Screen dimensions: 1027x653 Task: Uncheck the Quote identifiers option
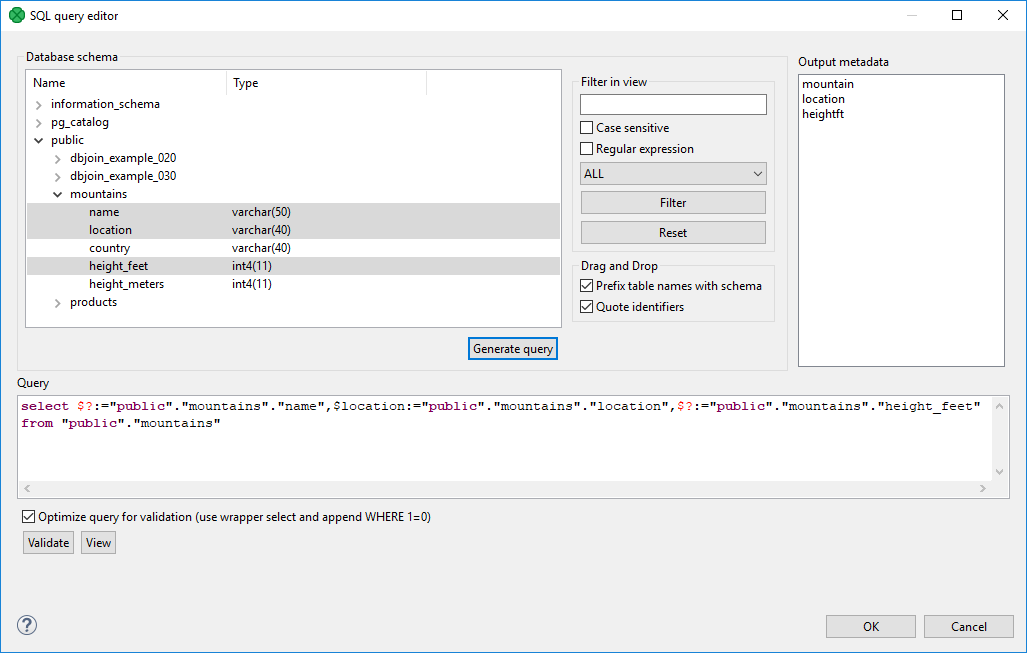[x=587, y=307]
